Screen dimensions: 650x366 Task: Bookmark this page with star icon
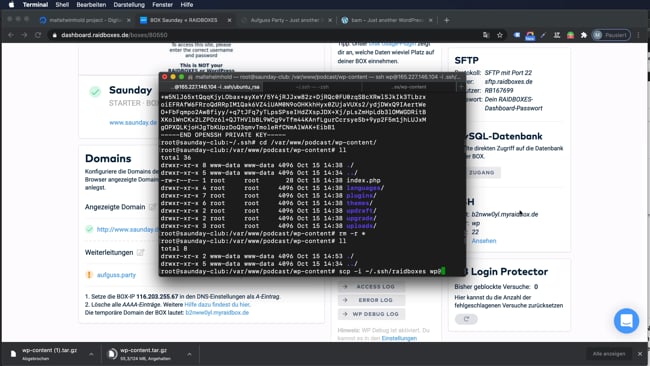[x=500, y=35]
